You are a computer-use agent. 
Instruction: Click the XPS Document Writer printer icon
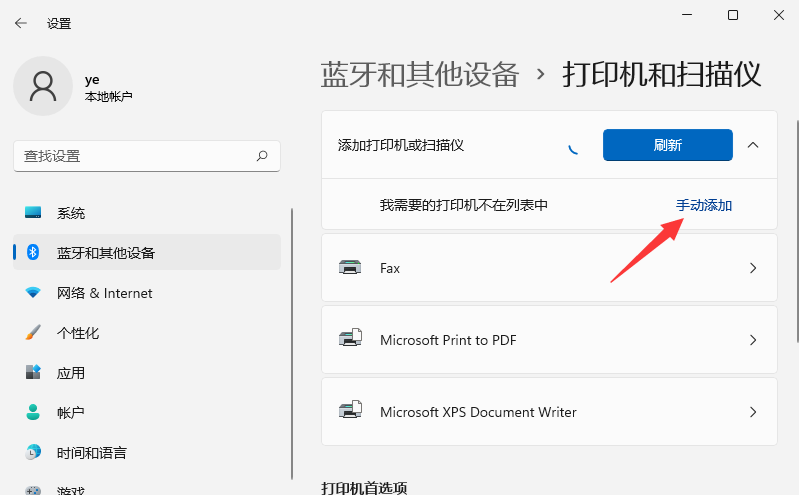(350, 410)
